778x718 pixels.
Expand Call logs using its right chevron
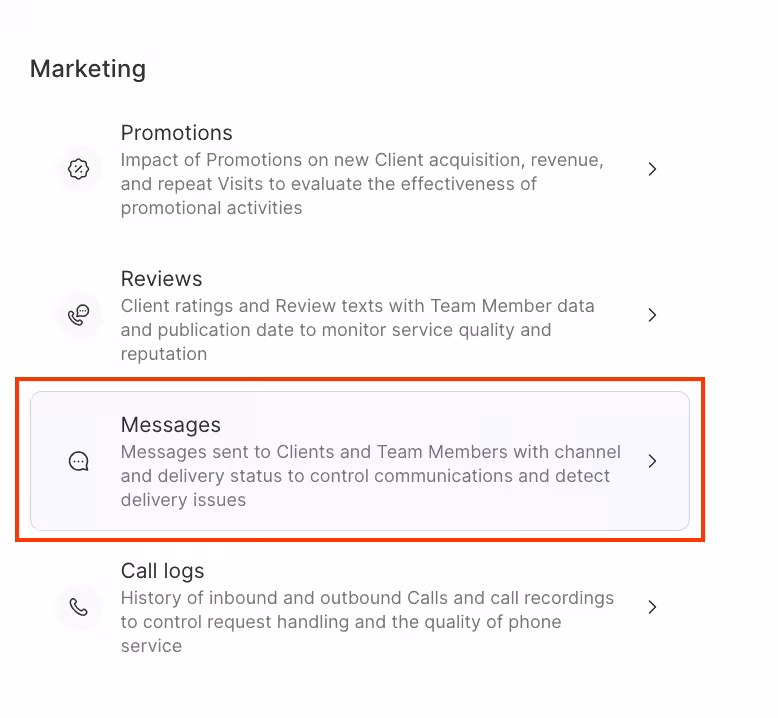(652, 607)
